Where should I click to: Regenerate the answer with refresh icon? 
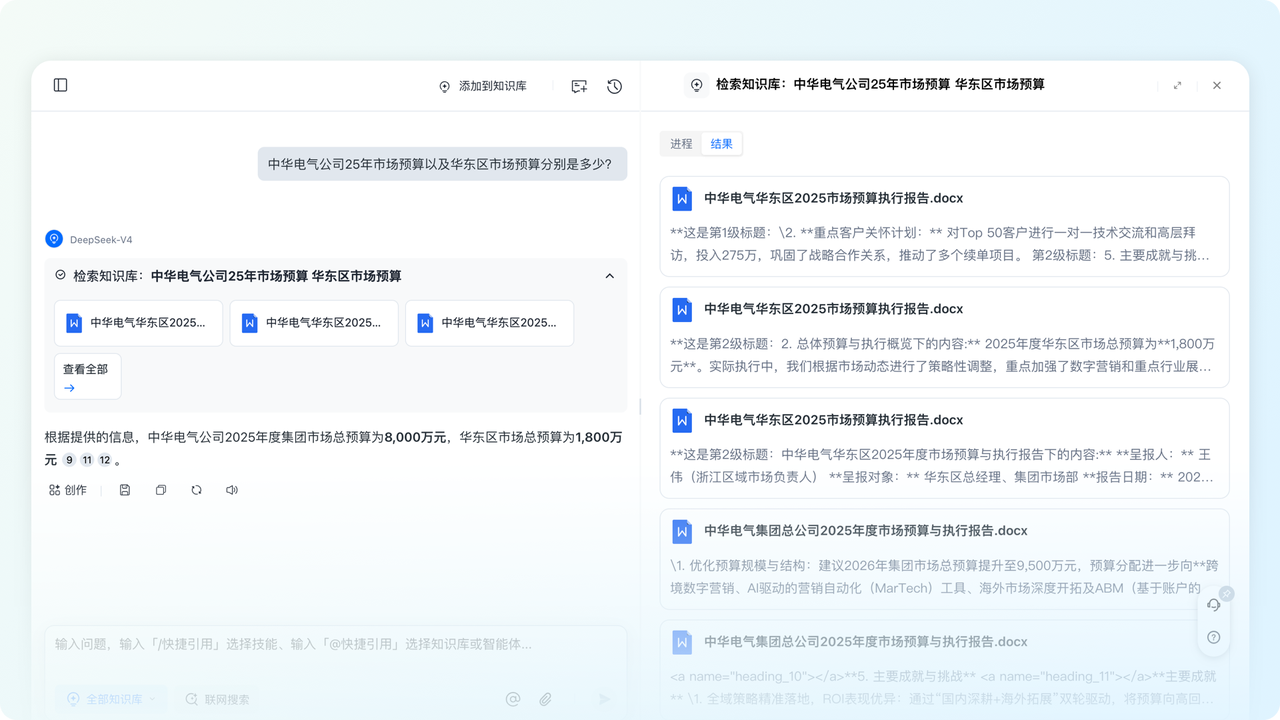coord(197,490)
